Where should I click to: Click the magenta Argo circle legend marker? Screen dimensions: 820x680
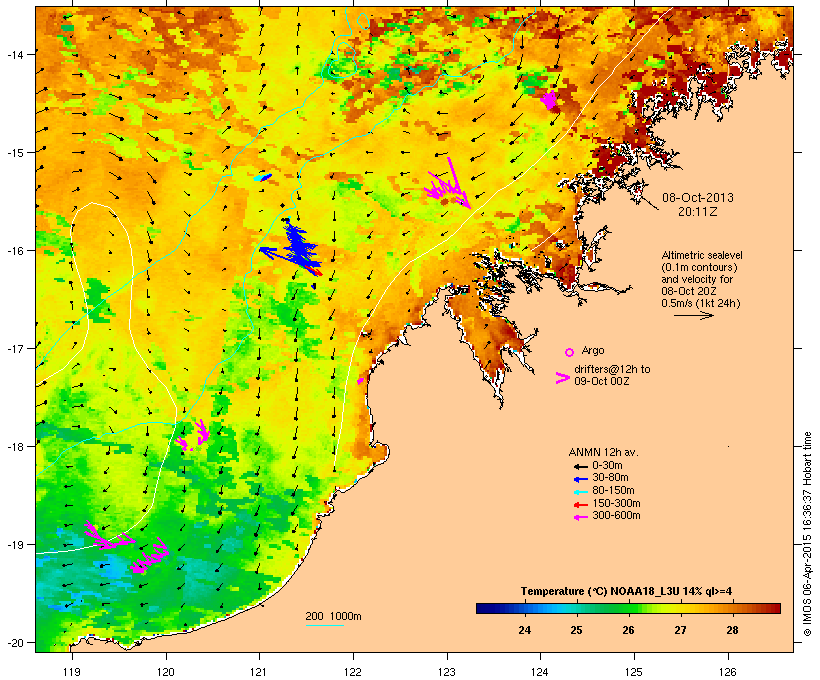click(570, 352)
